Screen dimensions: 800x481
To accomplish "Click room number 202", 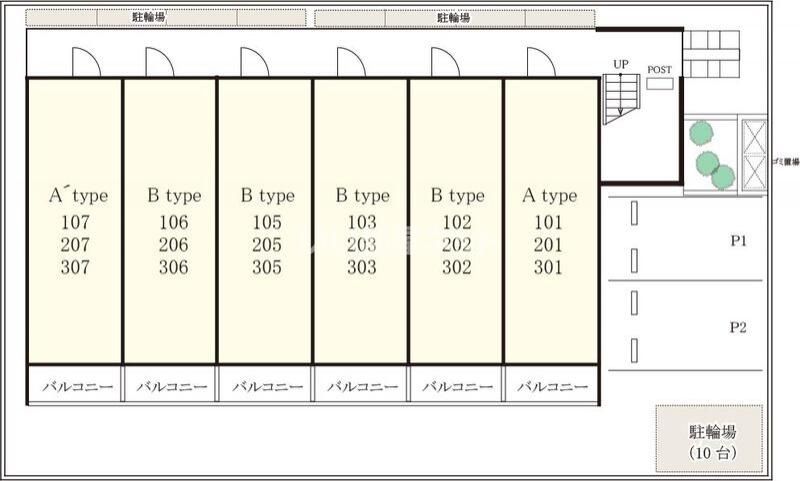I will [x=457, y=245].
